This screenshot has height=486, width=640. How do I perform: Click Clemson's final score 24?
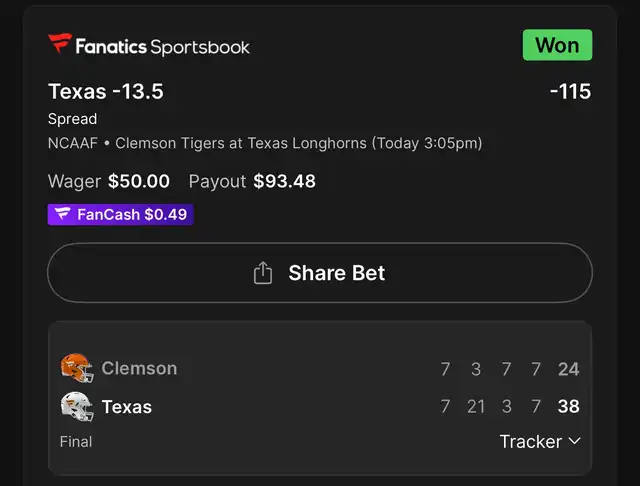[569, 369]
